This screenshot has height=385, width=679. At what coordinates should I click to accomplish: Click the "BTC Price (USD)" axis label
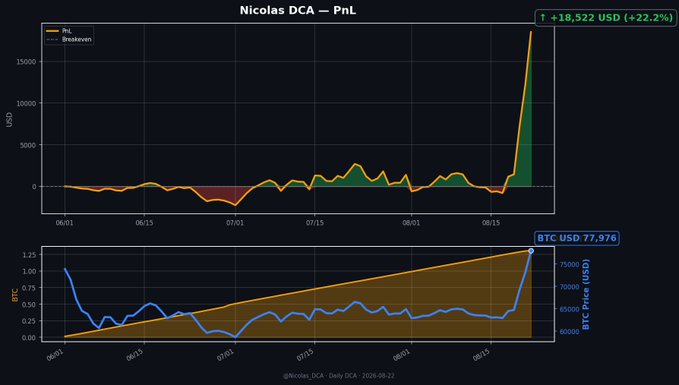click(x=586, y=294)
